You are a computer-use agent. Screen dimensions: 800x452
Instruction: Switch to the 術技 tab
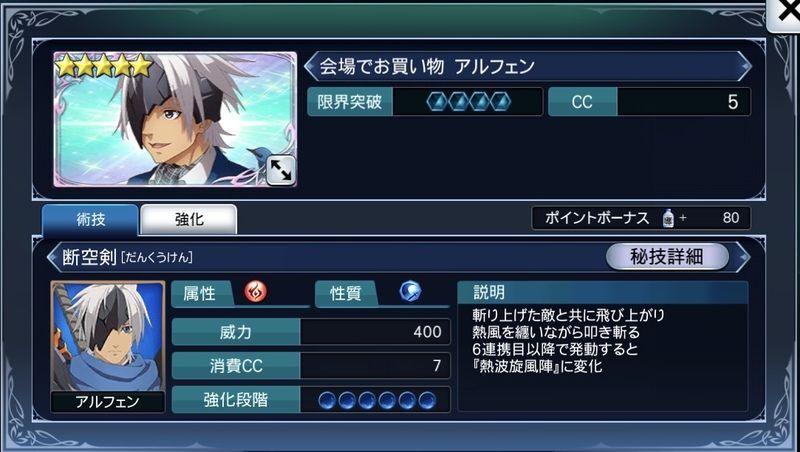point(90,220)
